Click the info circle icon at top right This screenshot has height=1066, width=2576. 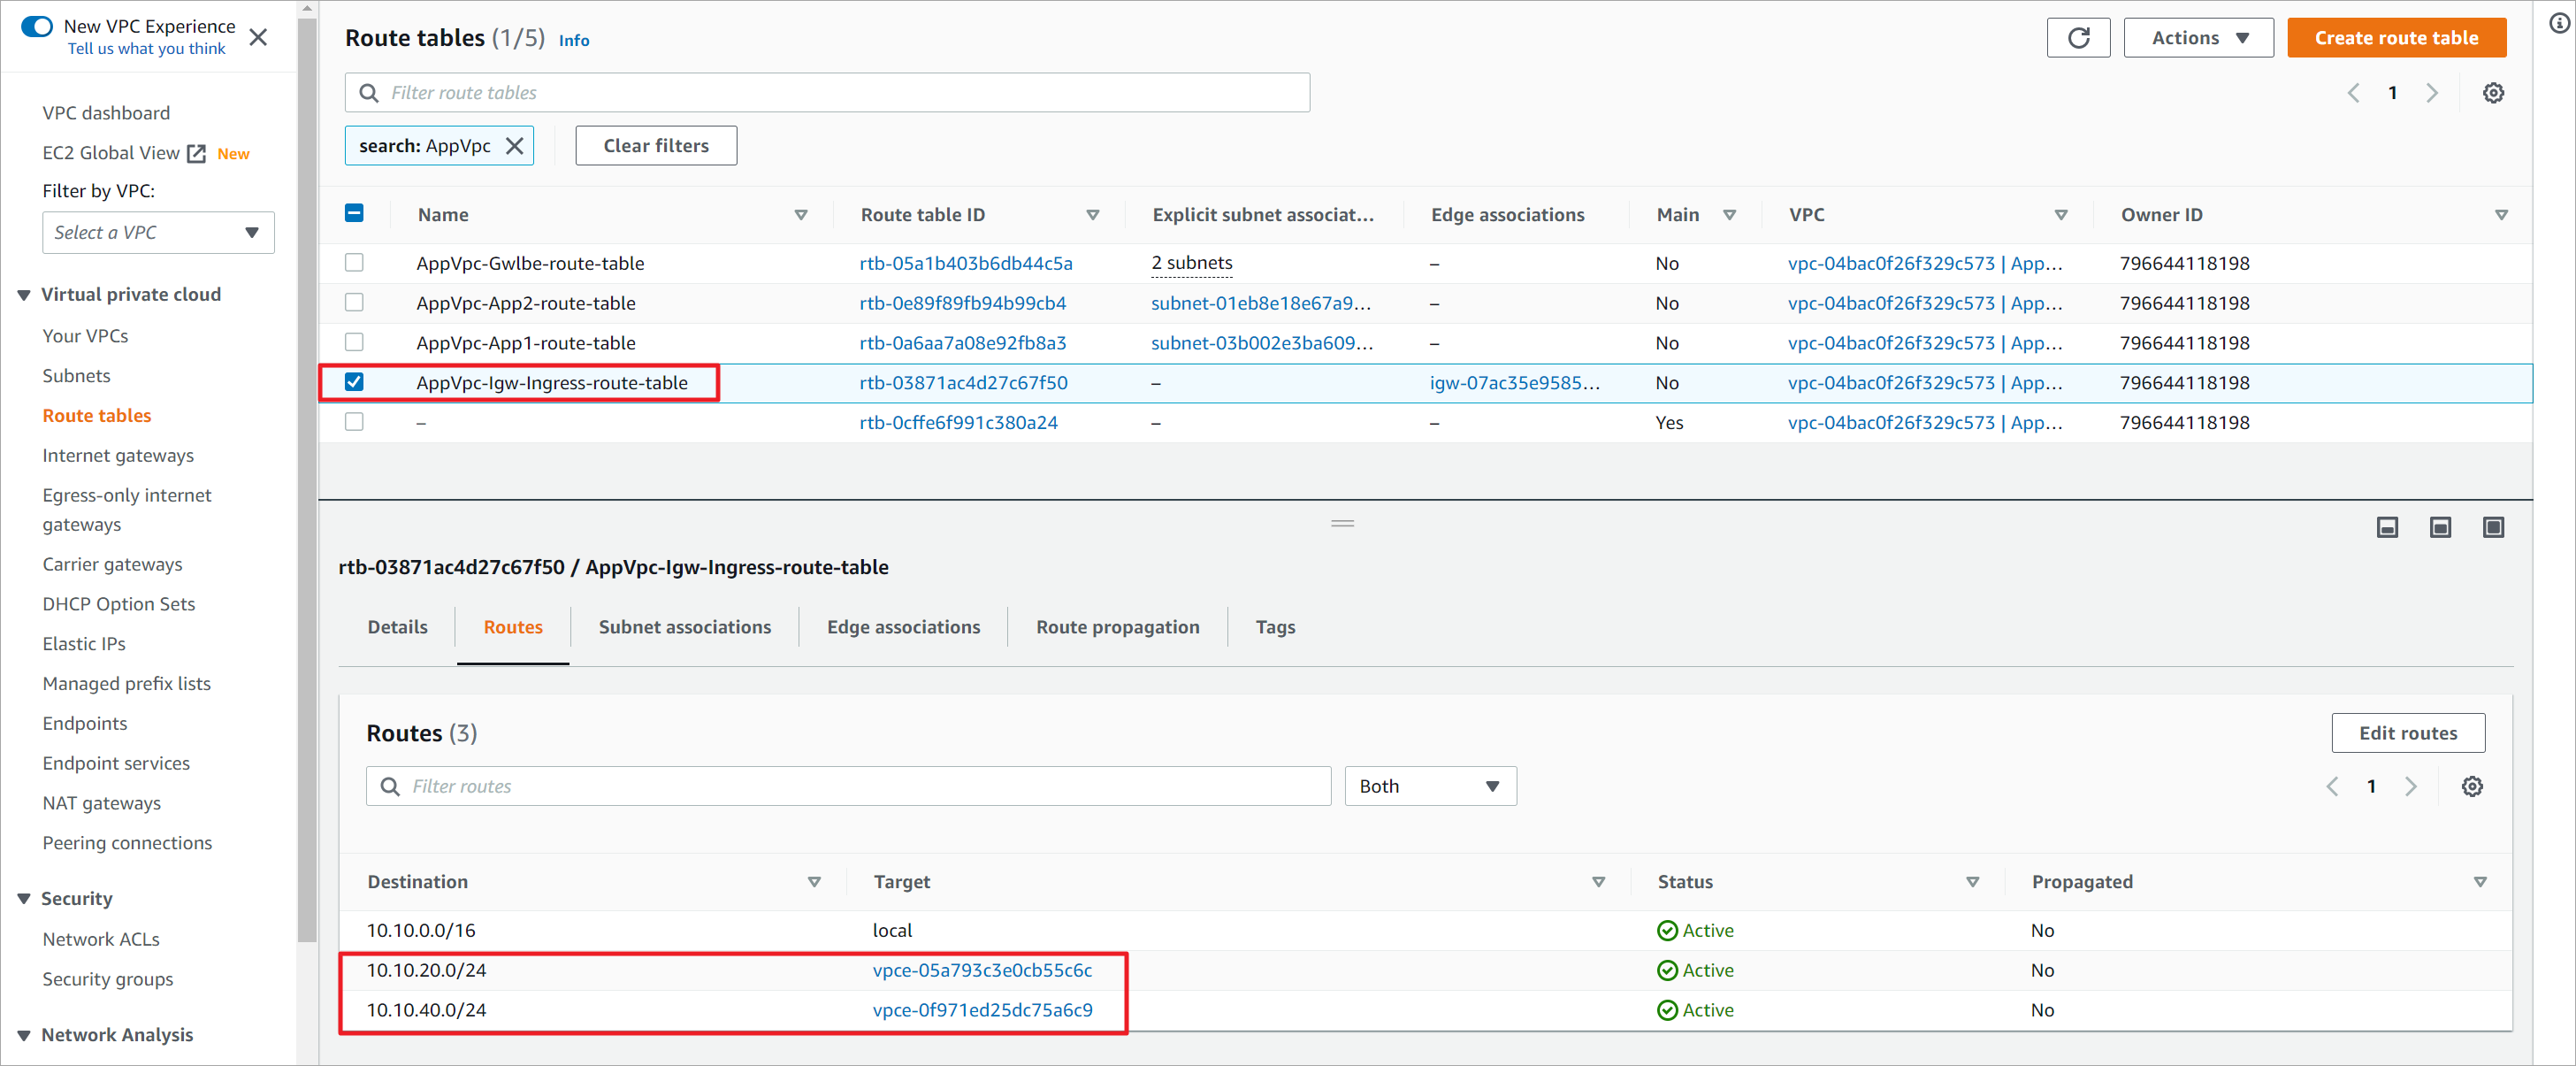click(2558, 23)
